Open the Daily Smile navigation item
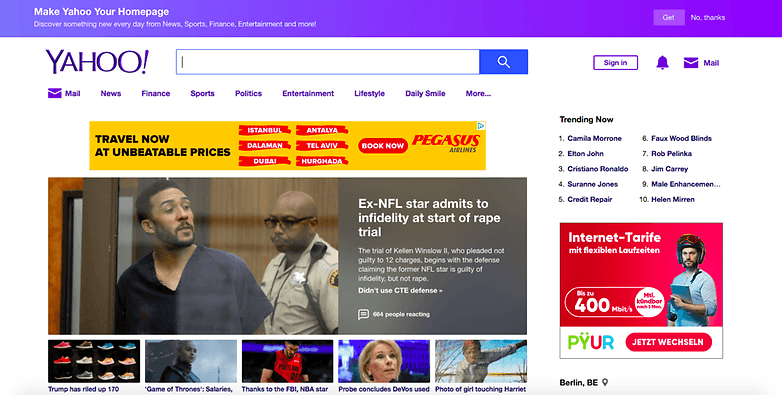782x395 pixels. pos(425,93)
